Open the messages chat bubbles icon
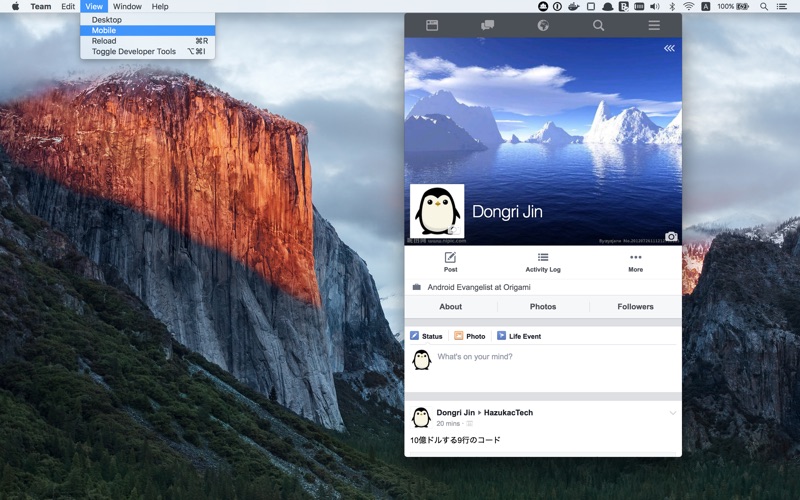Viewport: 800px width, 500px height. click(487, 26)
